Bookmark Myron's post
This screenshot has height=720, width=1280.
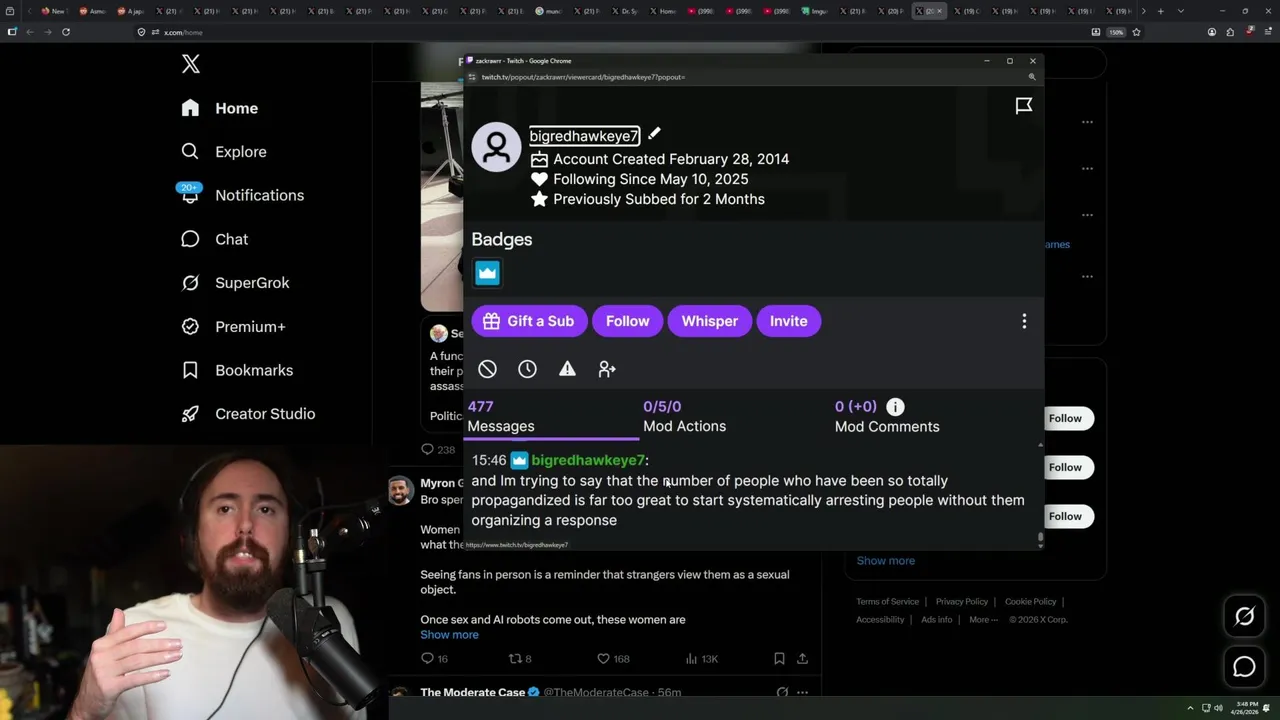point(779,659)
